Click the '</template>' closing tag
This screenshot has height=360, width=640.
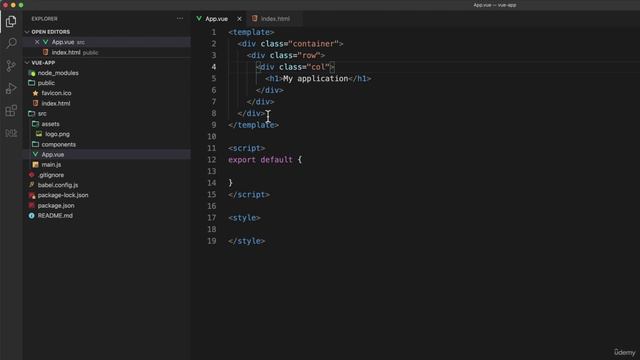coord(253,125)
